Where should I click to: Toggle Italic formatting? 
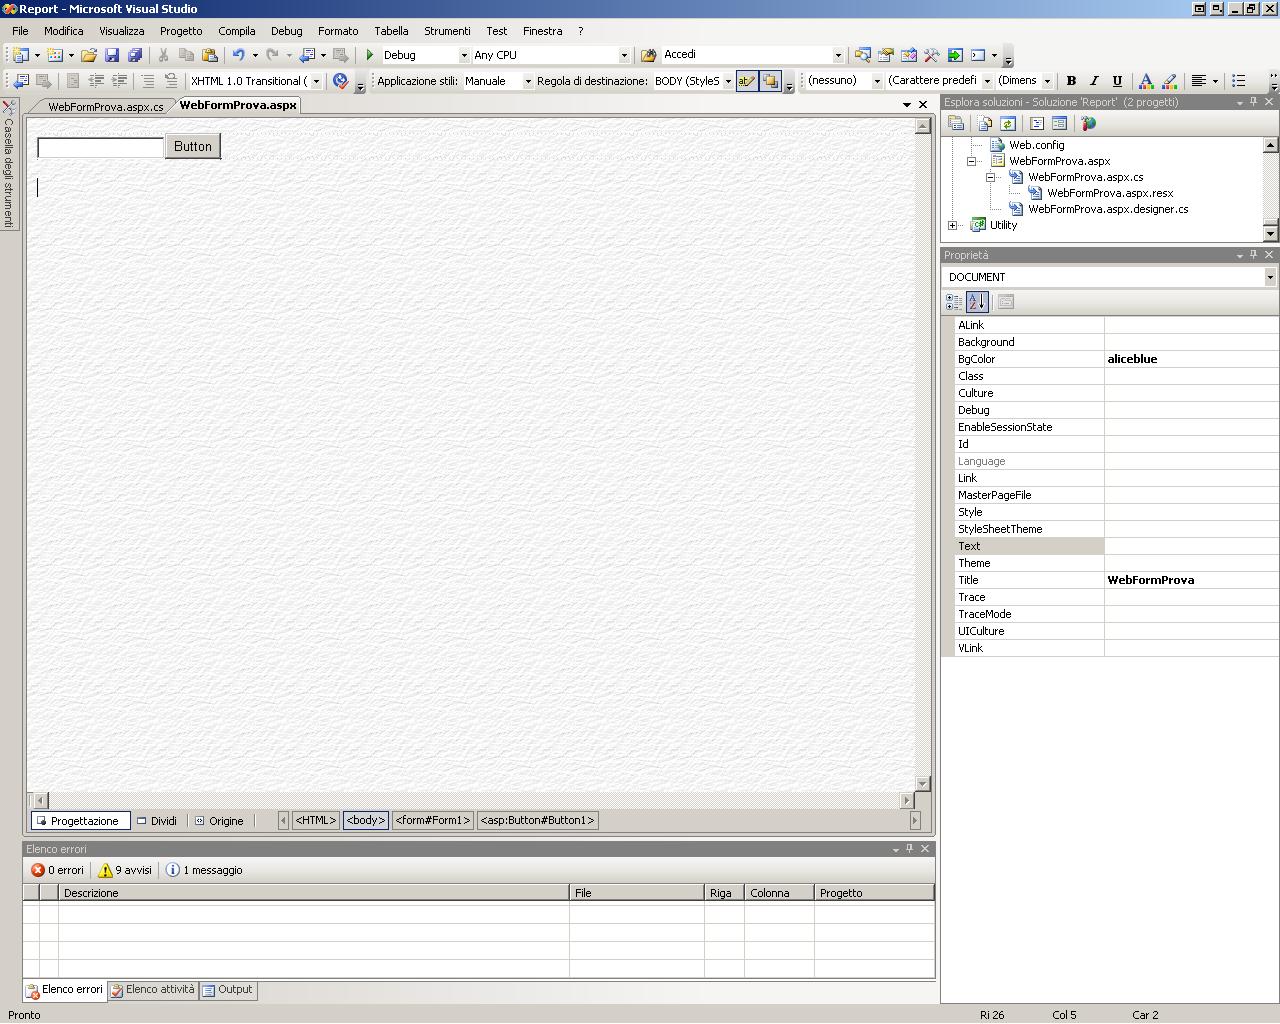pyautogui.click(x=1094, y=81)
